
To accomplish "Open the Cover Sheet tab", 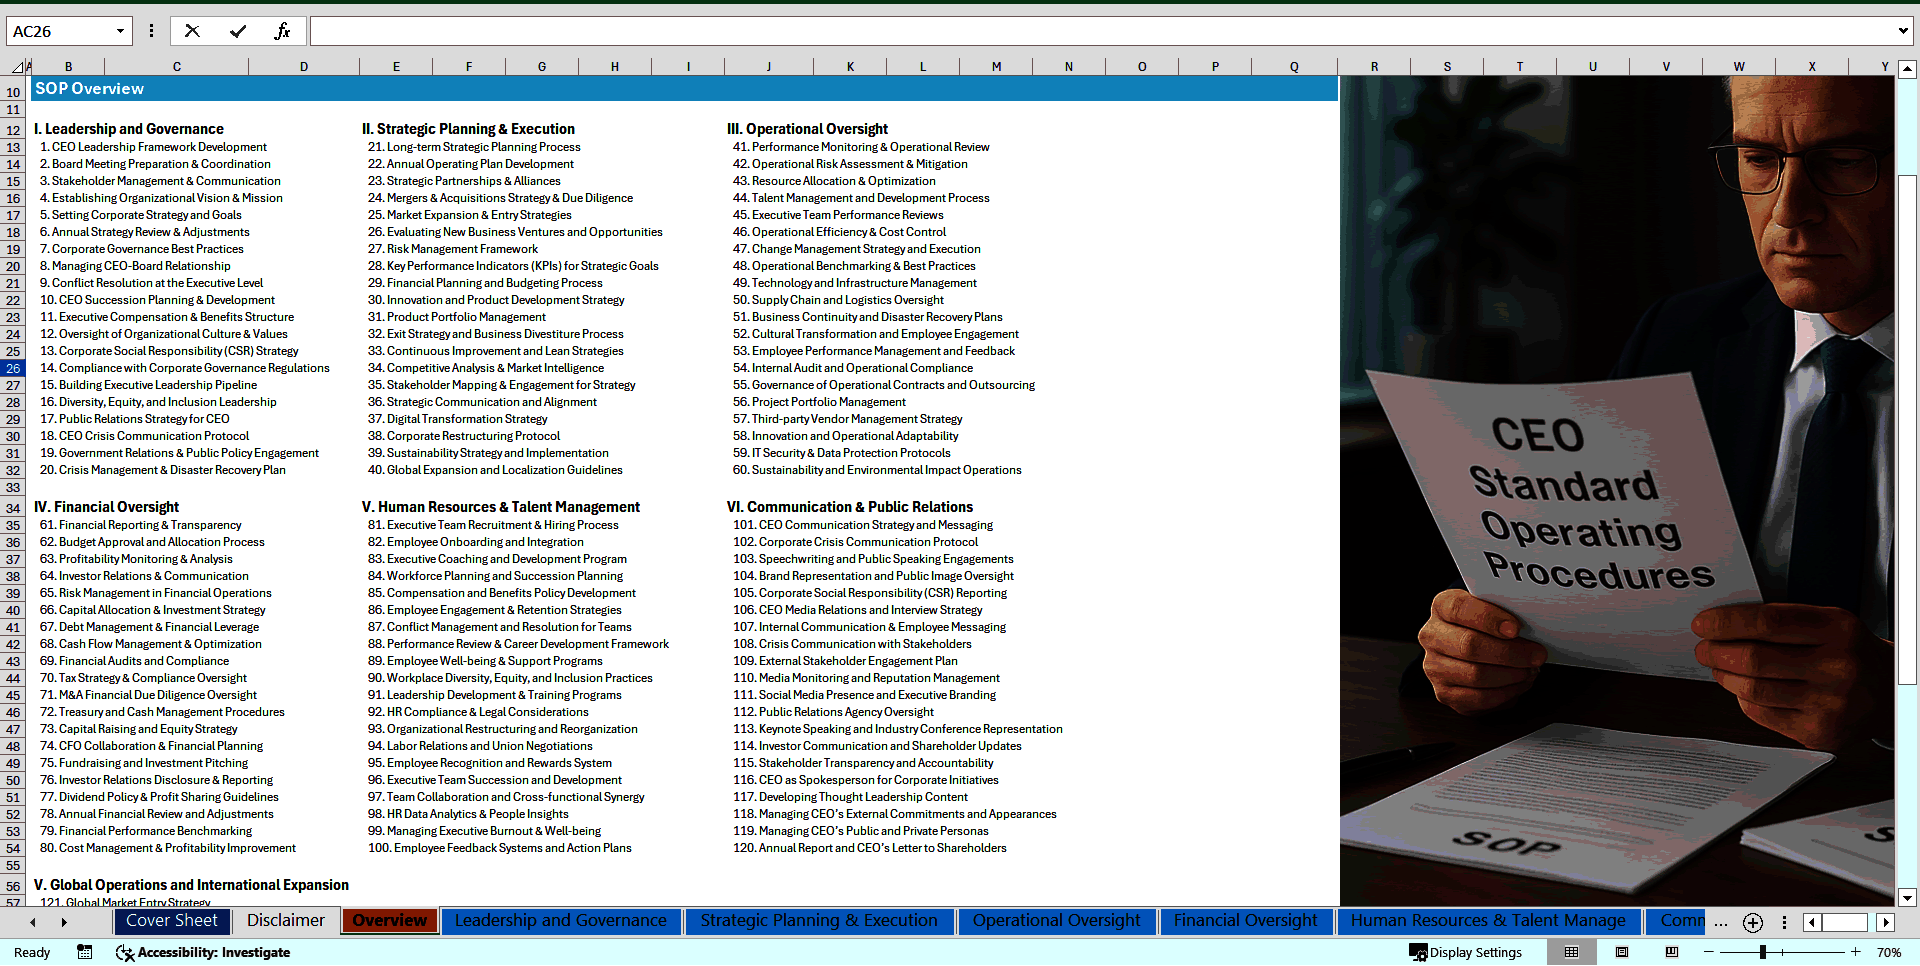I will pos(171,921).
